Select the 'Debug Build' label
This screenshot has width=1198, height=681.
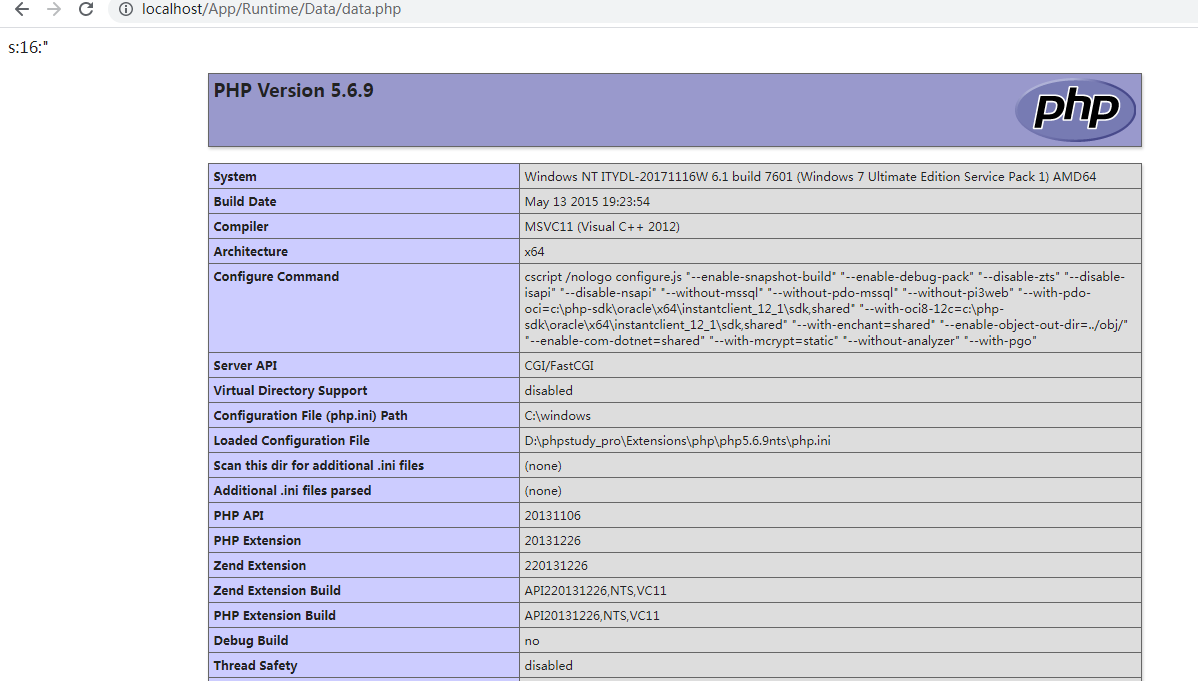tap(251, 640)
